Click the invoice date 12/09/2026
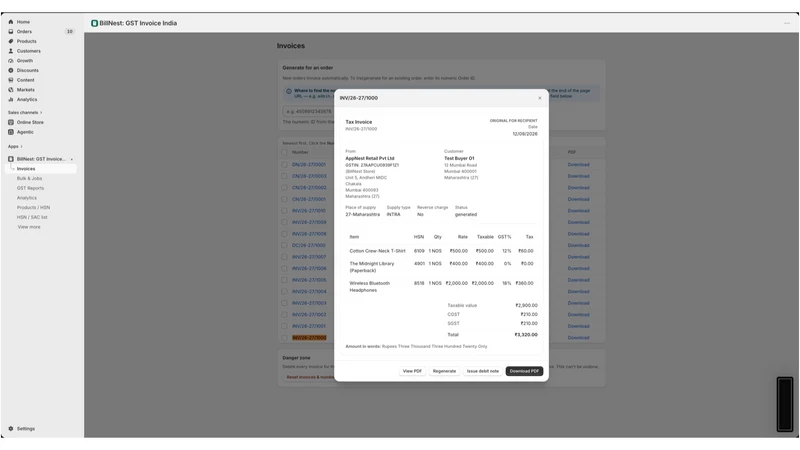 525,134
